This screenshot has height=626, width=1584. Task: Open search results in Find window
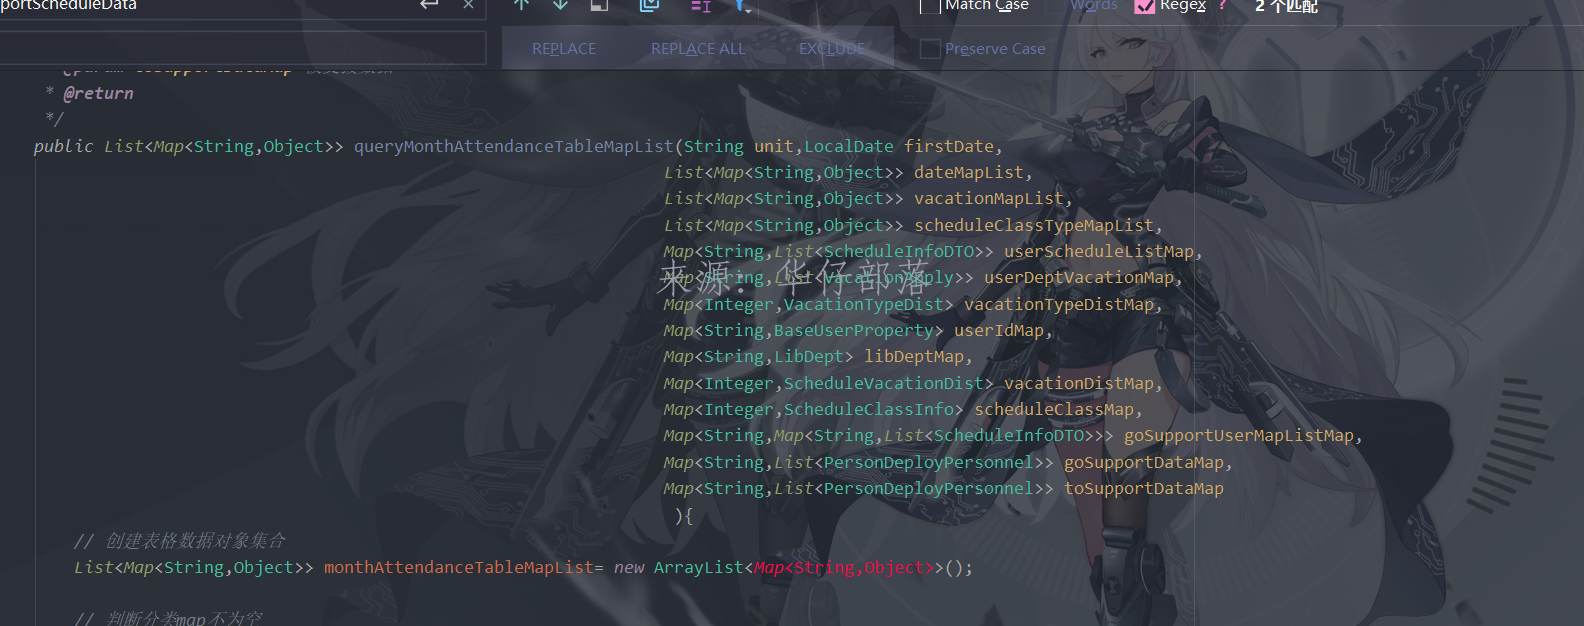click(x=600, y=5)
